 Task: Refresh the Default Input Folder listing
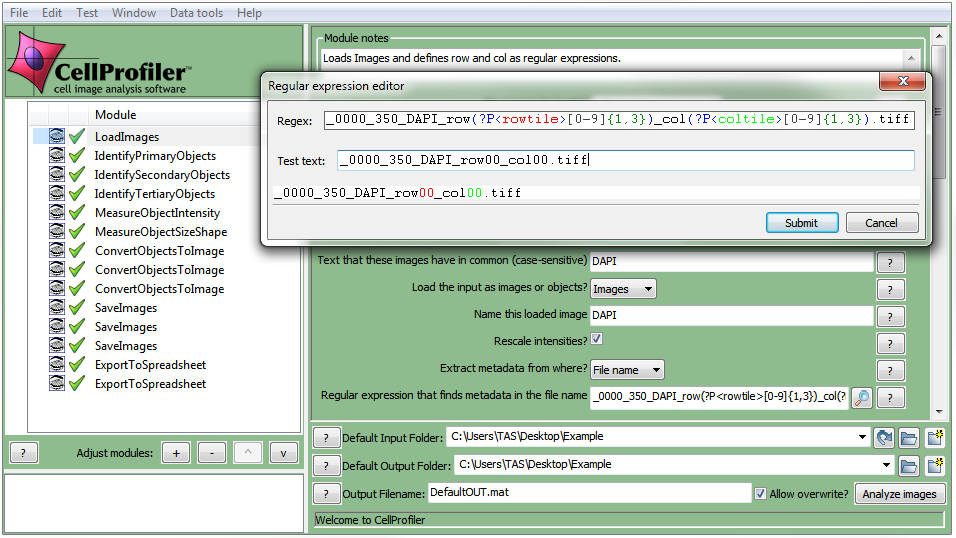(x=883, y=437)
